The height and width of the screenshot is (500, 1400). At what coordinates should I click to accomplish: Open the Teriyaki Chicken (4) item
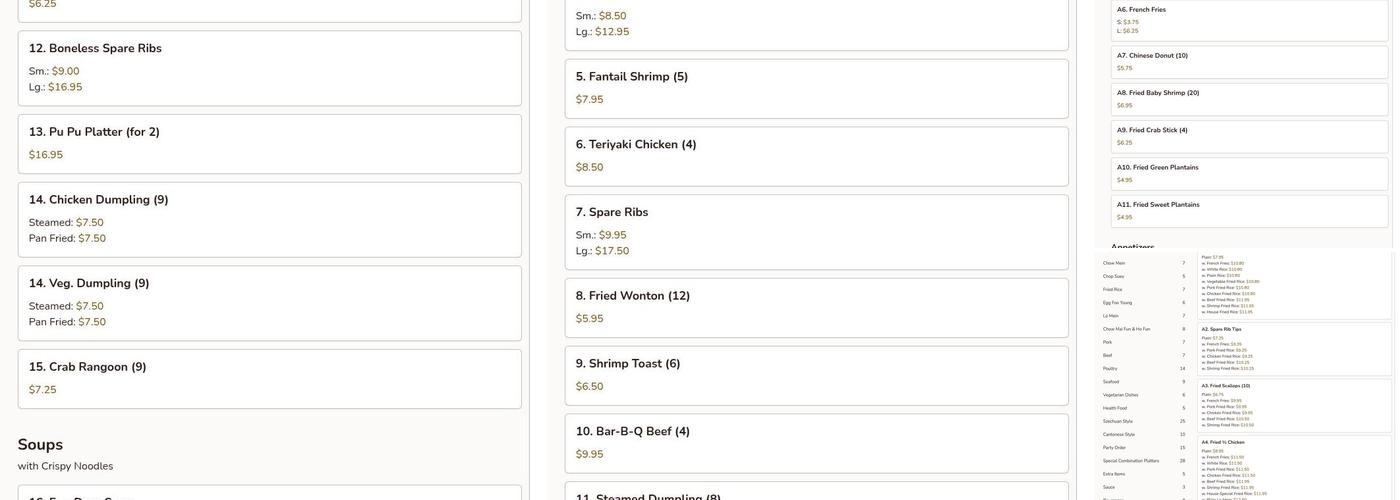[x=816, y=156]
